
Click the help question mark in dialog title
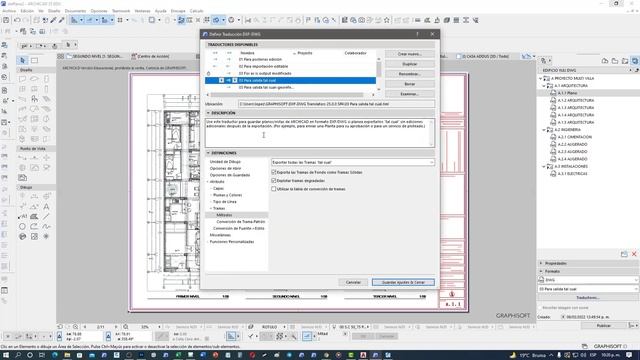(x=417, y=34)
